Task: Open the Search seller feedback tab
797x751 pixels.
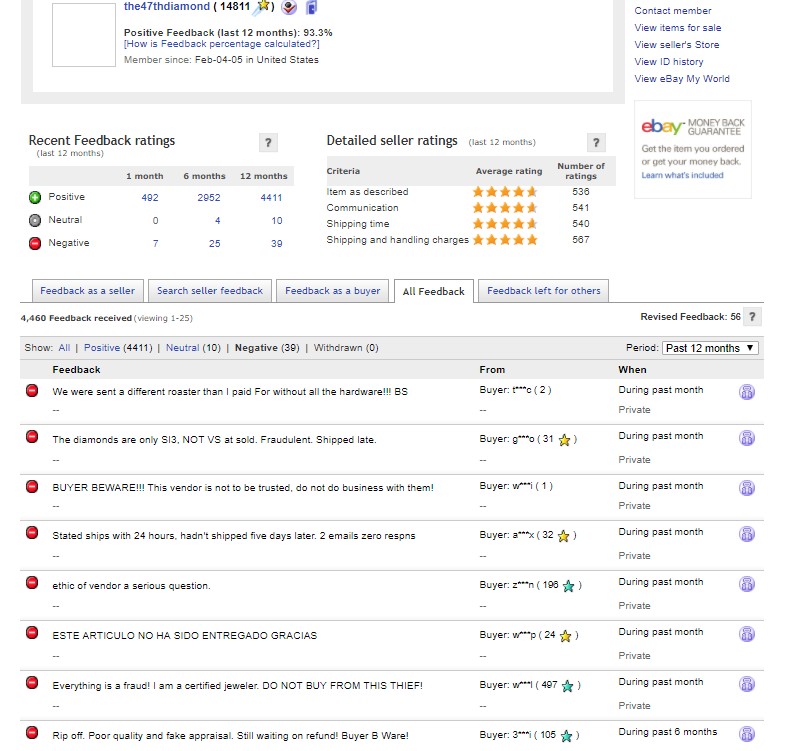Action: (x=210, y=291)
